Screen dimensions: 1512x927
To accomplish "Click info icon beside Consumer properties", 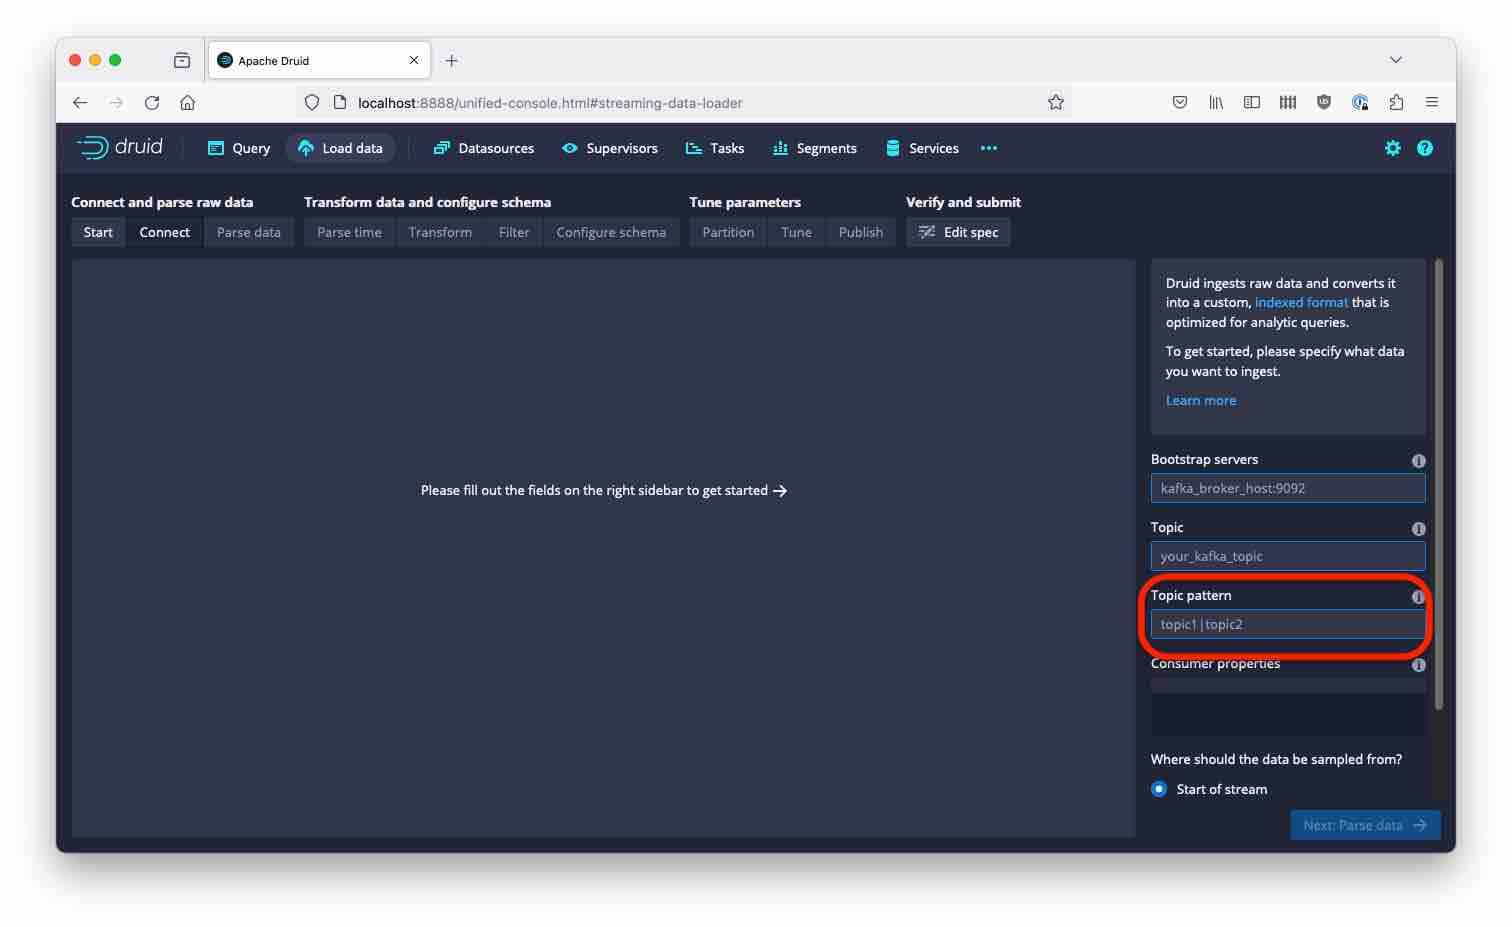I will pos(1418,665).
